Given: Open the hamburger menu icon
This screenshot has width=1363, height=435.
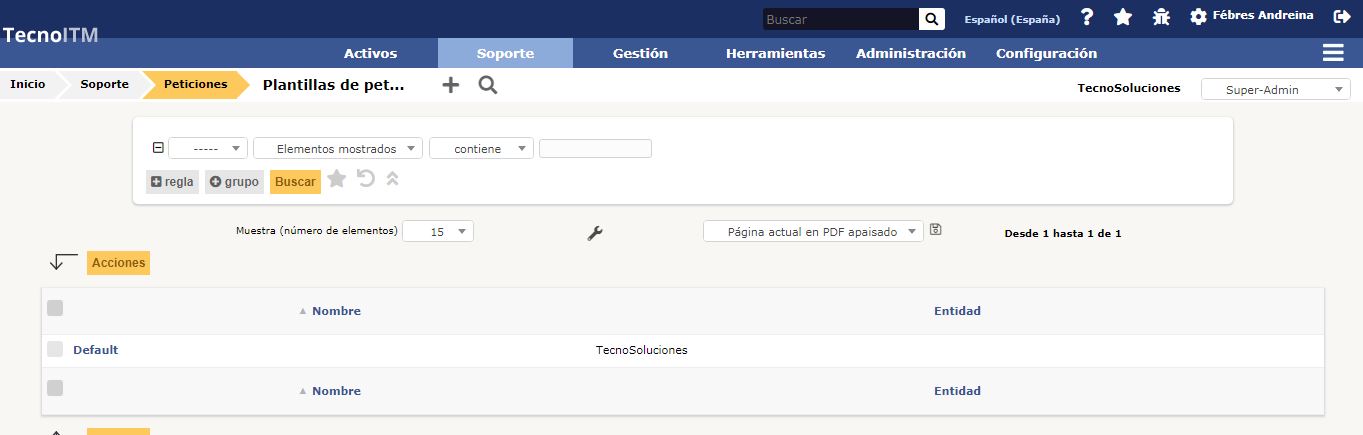Looking at the screenshot, I should pyautogui.click(x=1332, y=53).
